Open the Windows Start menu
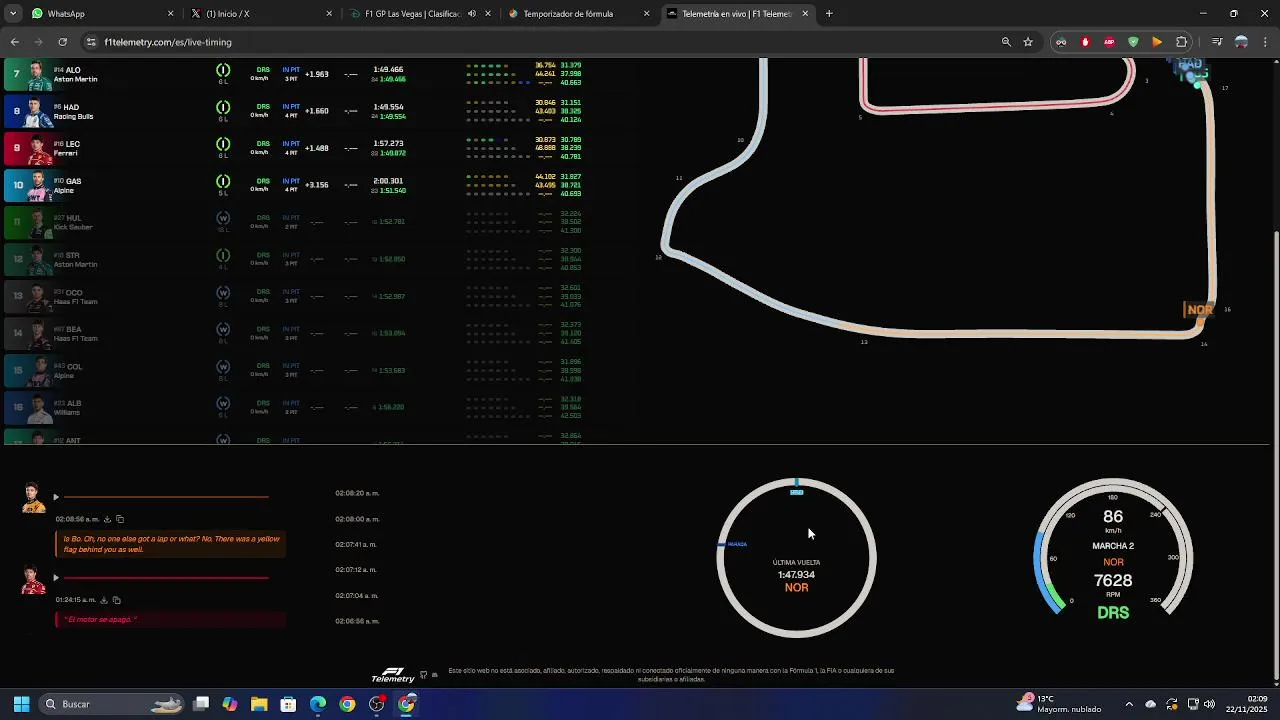The image size is (1280, 720). (21, 704)
